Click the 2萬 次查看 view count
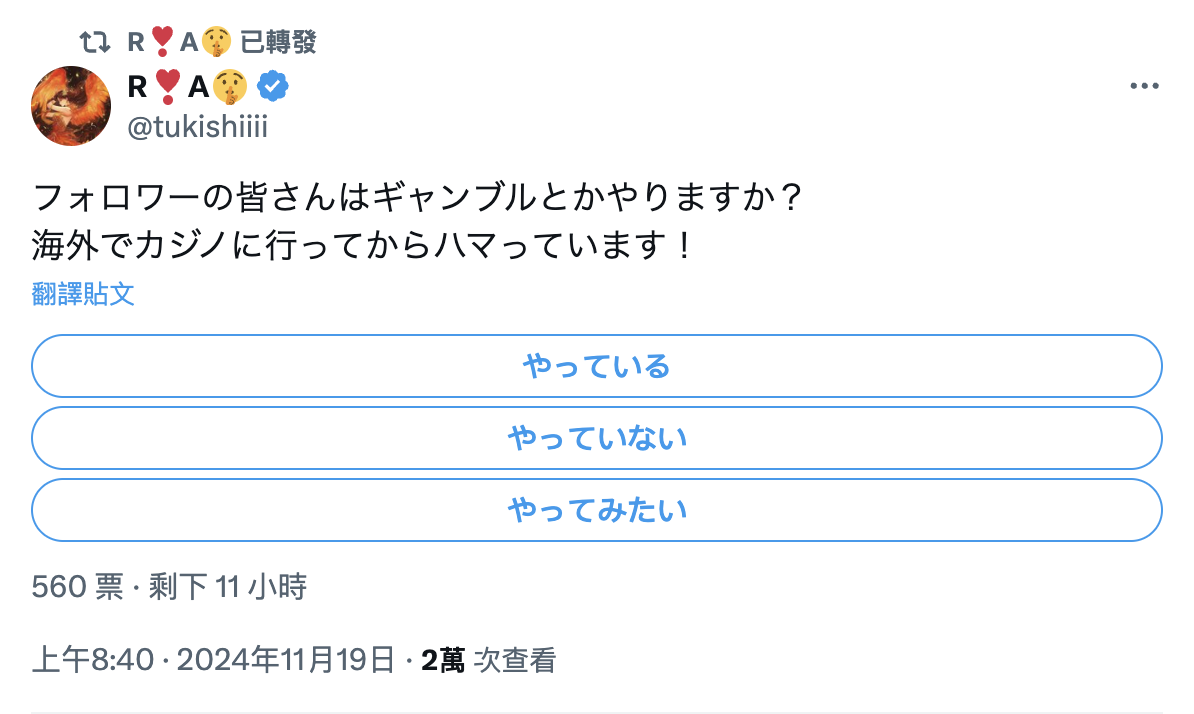 tap(488, 660)
